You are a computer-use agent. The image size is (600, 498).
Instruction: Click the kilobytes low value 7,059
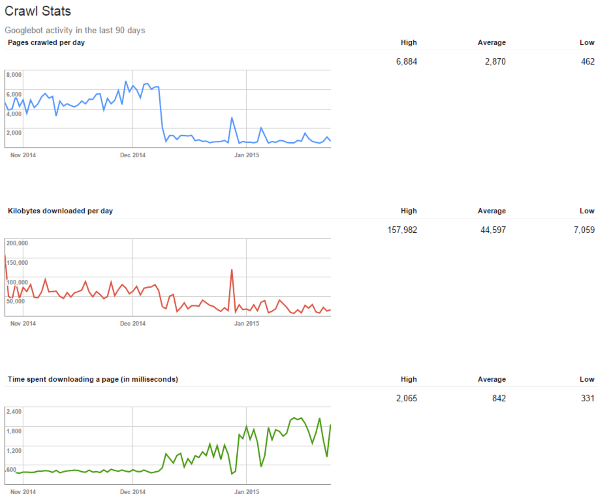(584, 230)
